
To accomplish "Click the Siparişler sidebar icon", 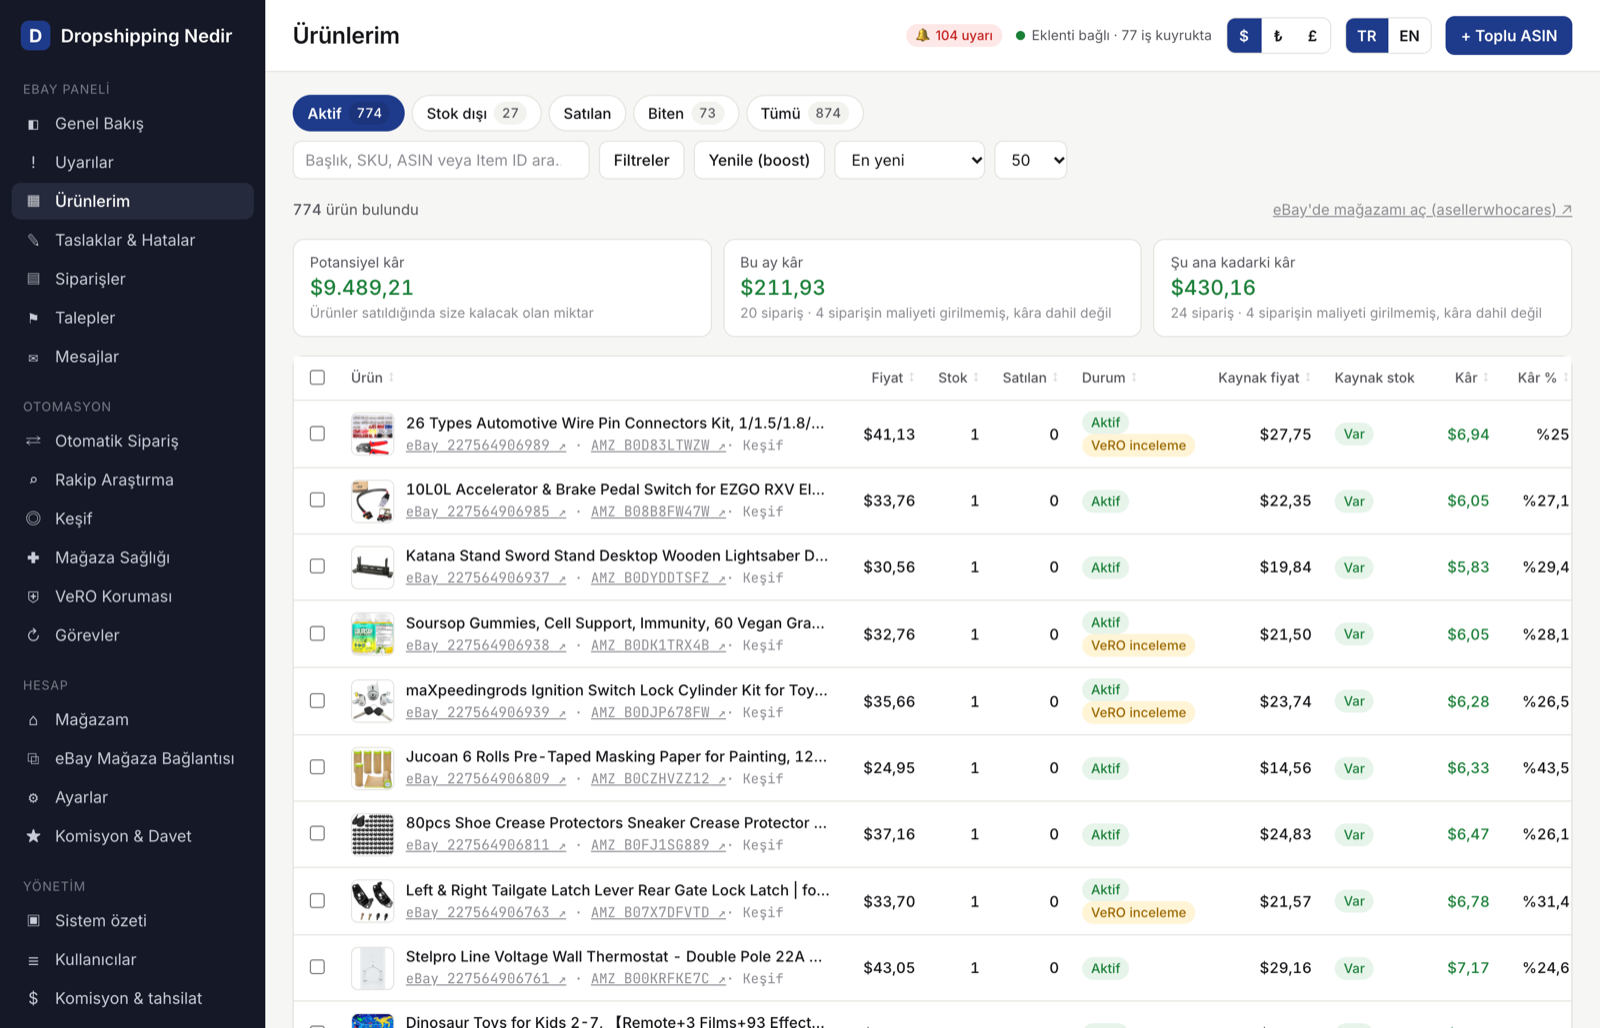I will (x=33, y=279).
